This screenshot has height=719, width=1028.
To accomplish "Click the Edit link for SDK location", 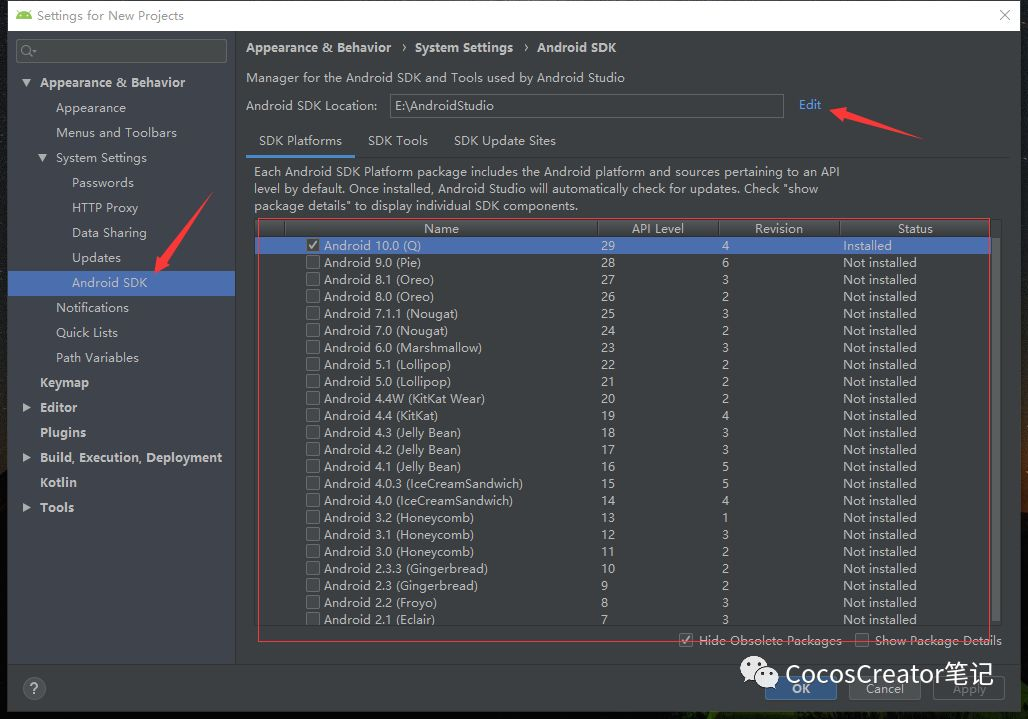I will (810, 105).
